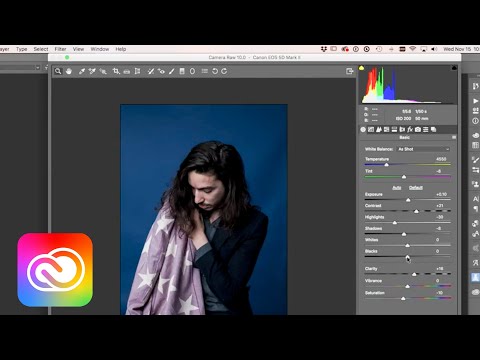
Task: Open the Basic panel options menu
Action: point(454,137)
